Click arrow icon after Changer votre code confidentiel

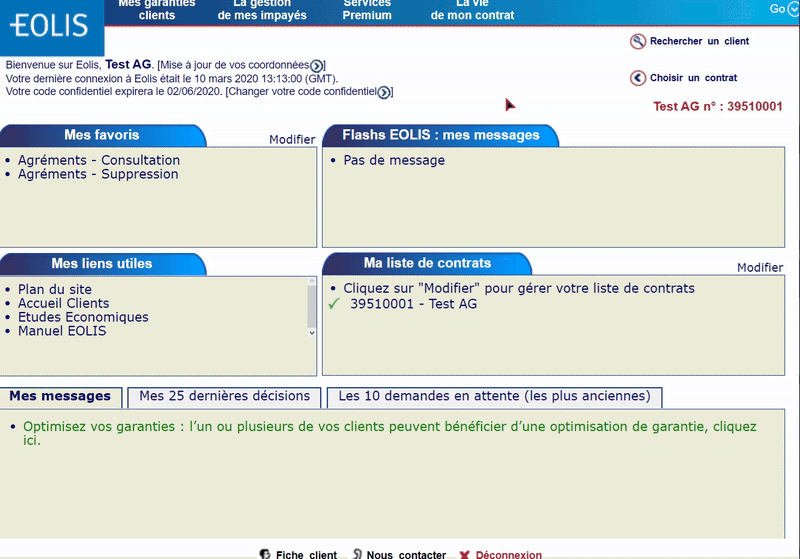[385, 92]
